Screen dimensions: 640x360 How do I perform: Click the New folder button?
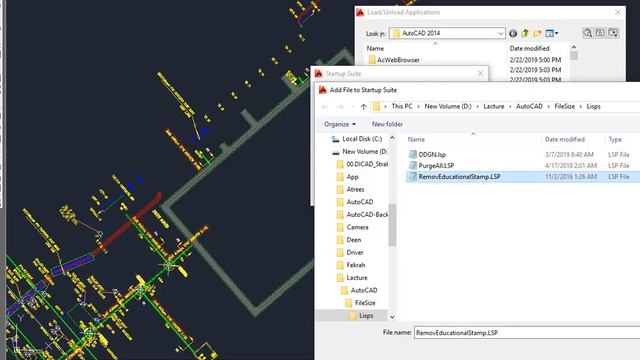pyautogui.click(x=387, y=124)
